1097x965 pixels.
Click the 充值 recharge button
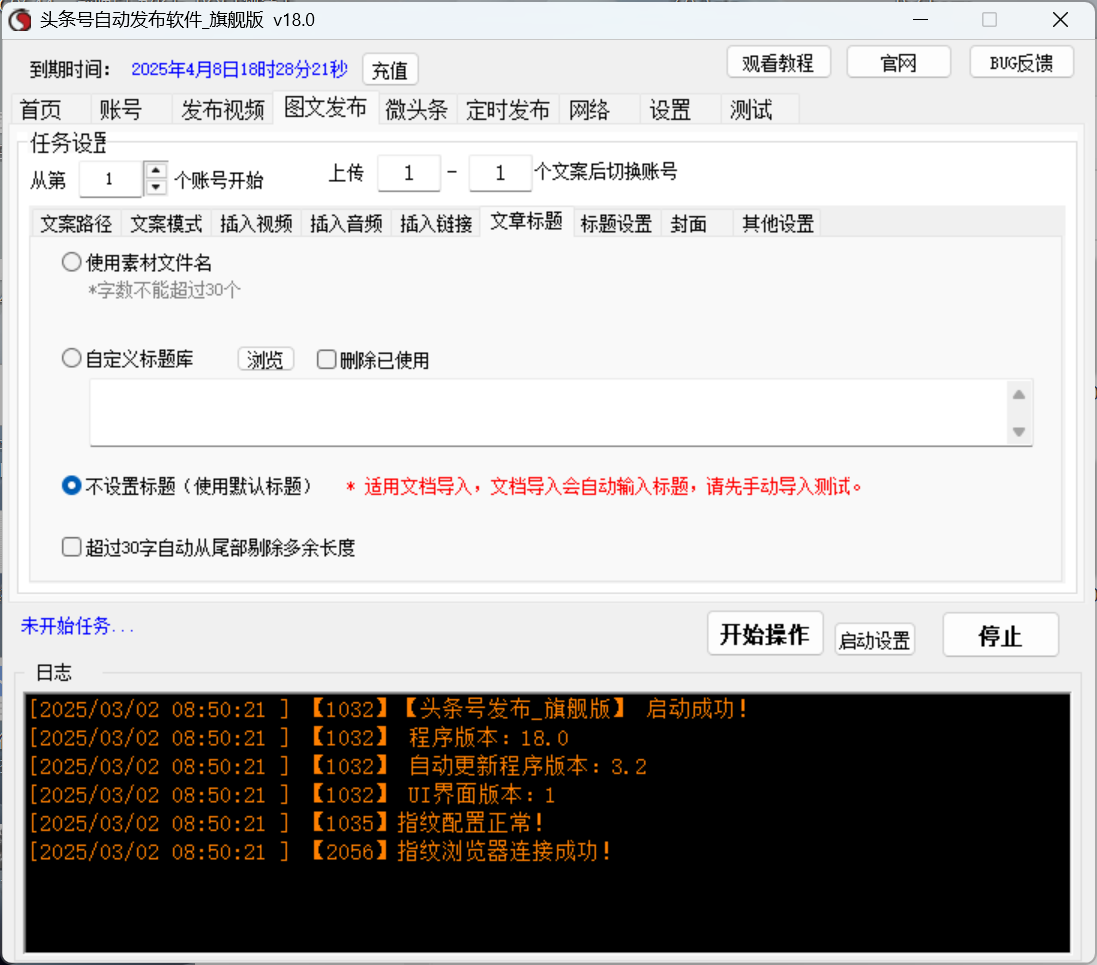point(390,70)
